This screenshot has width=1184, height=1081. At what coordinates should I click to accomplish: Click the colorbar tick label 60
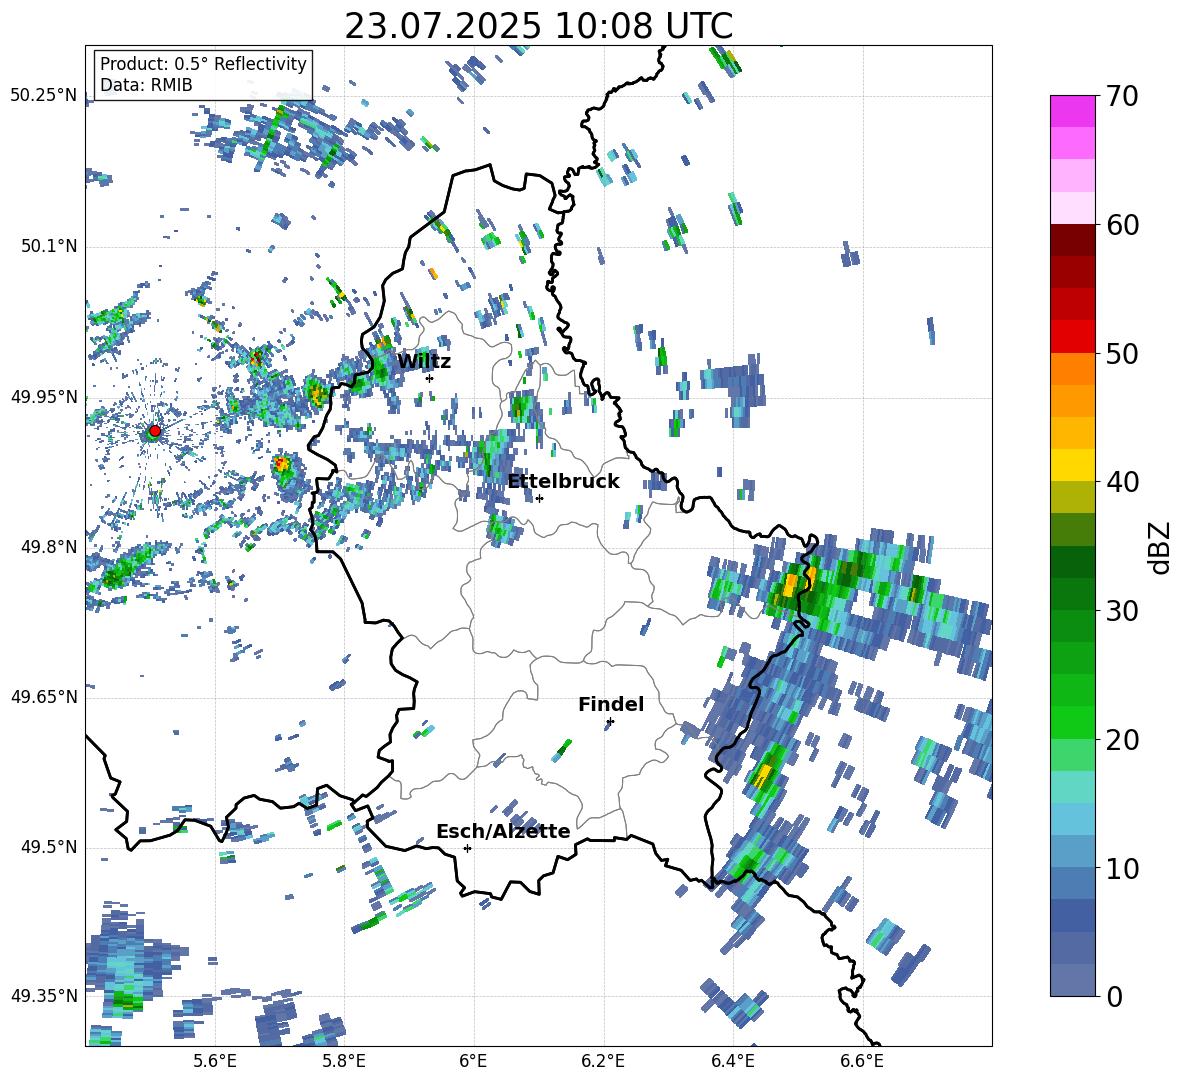point(1121,225)
